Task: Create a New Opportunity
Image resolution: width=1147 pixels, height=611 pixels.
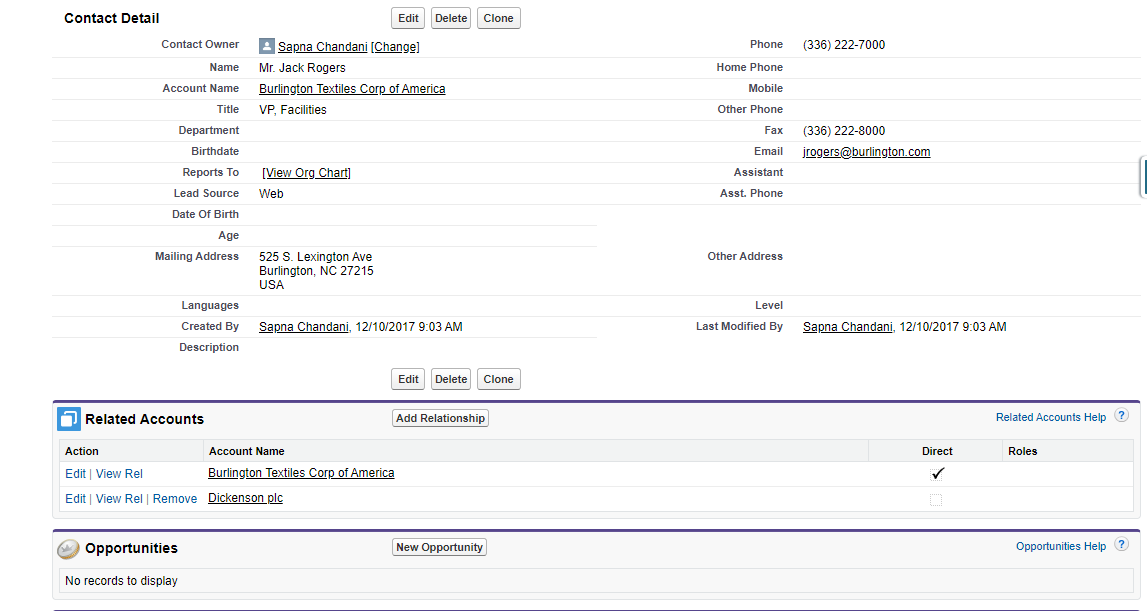Action: point(439,546)
